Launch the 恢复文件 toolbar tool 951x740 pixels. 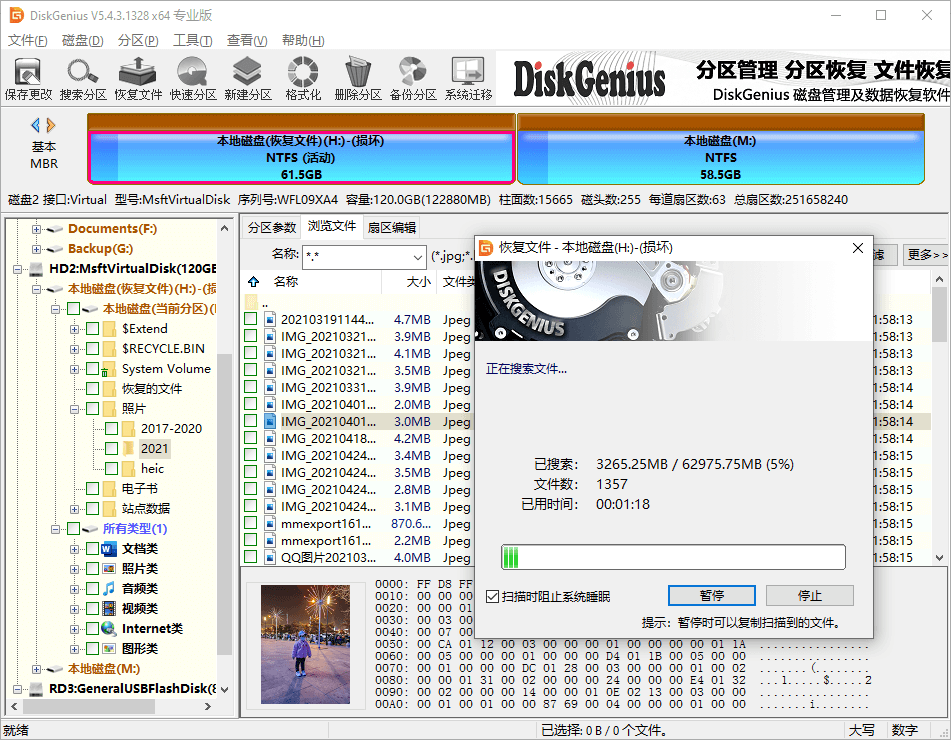click(138, 78)
